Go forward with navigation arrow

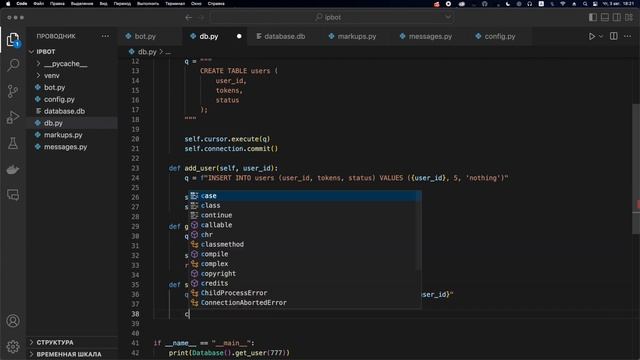(201, 17)
